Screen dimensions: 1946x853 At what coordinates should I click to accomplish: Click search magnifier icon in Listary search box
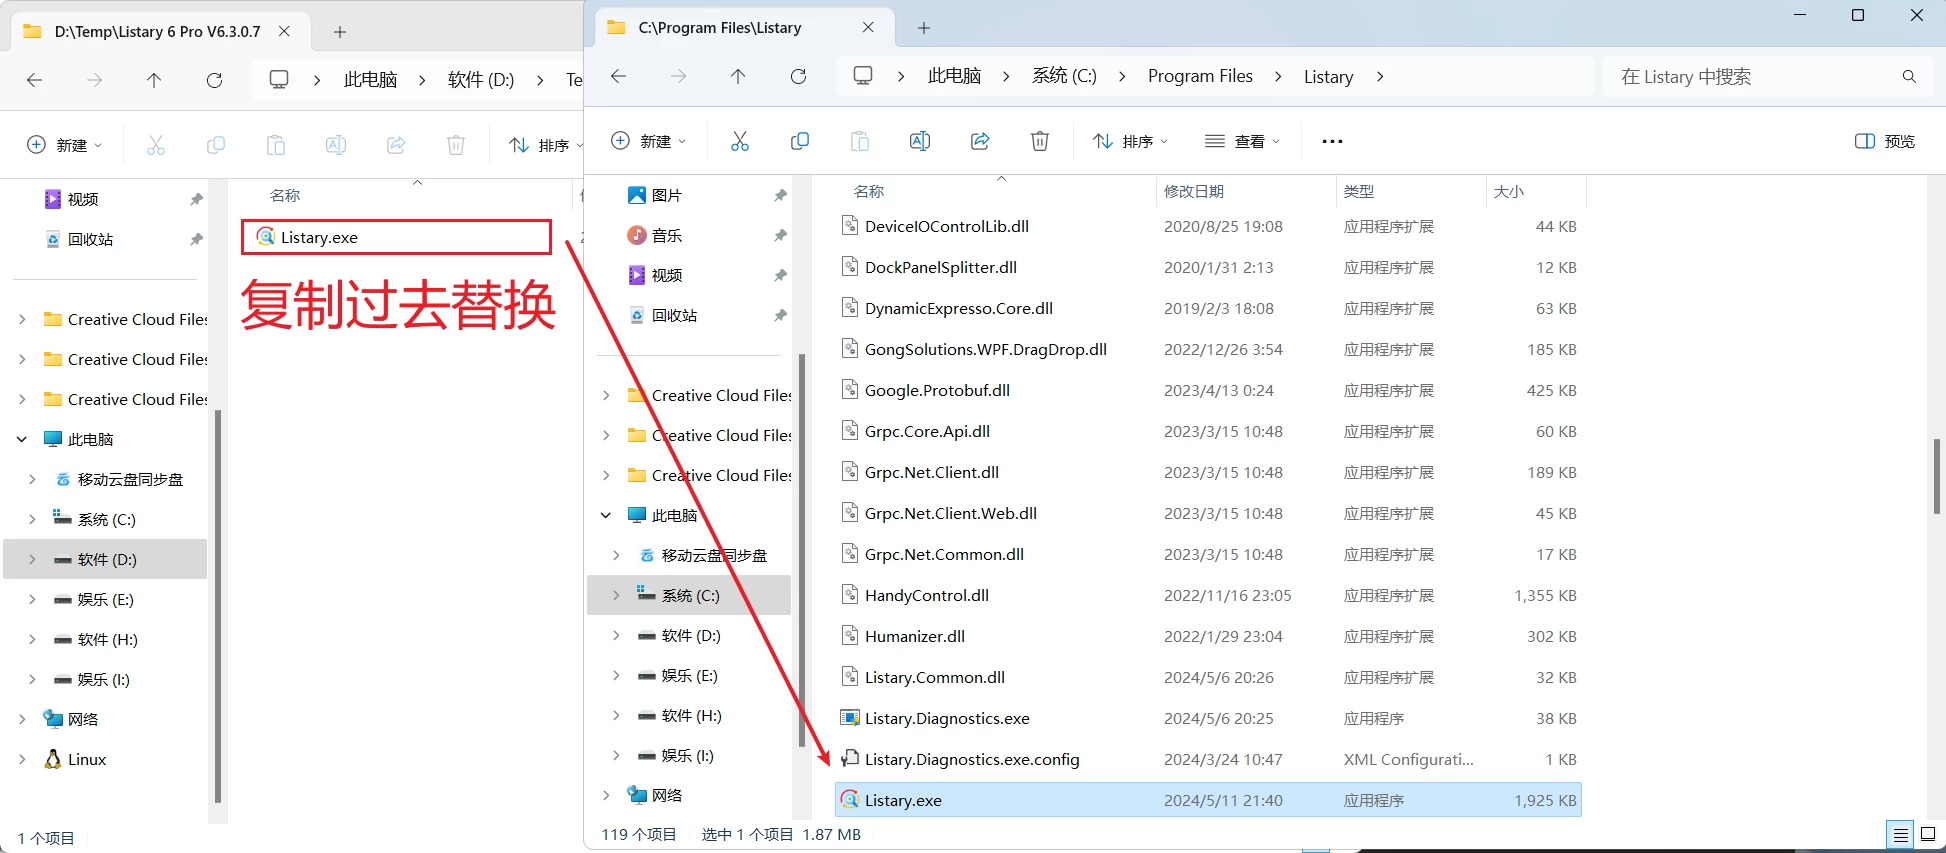coord(1909,76)
